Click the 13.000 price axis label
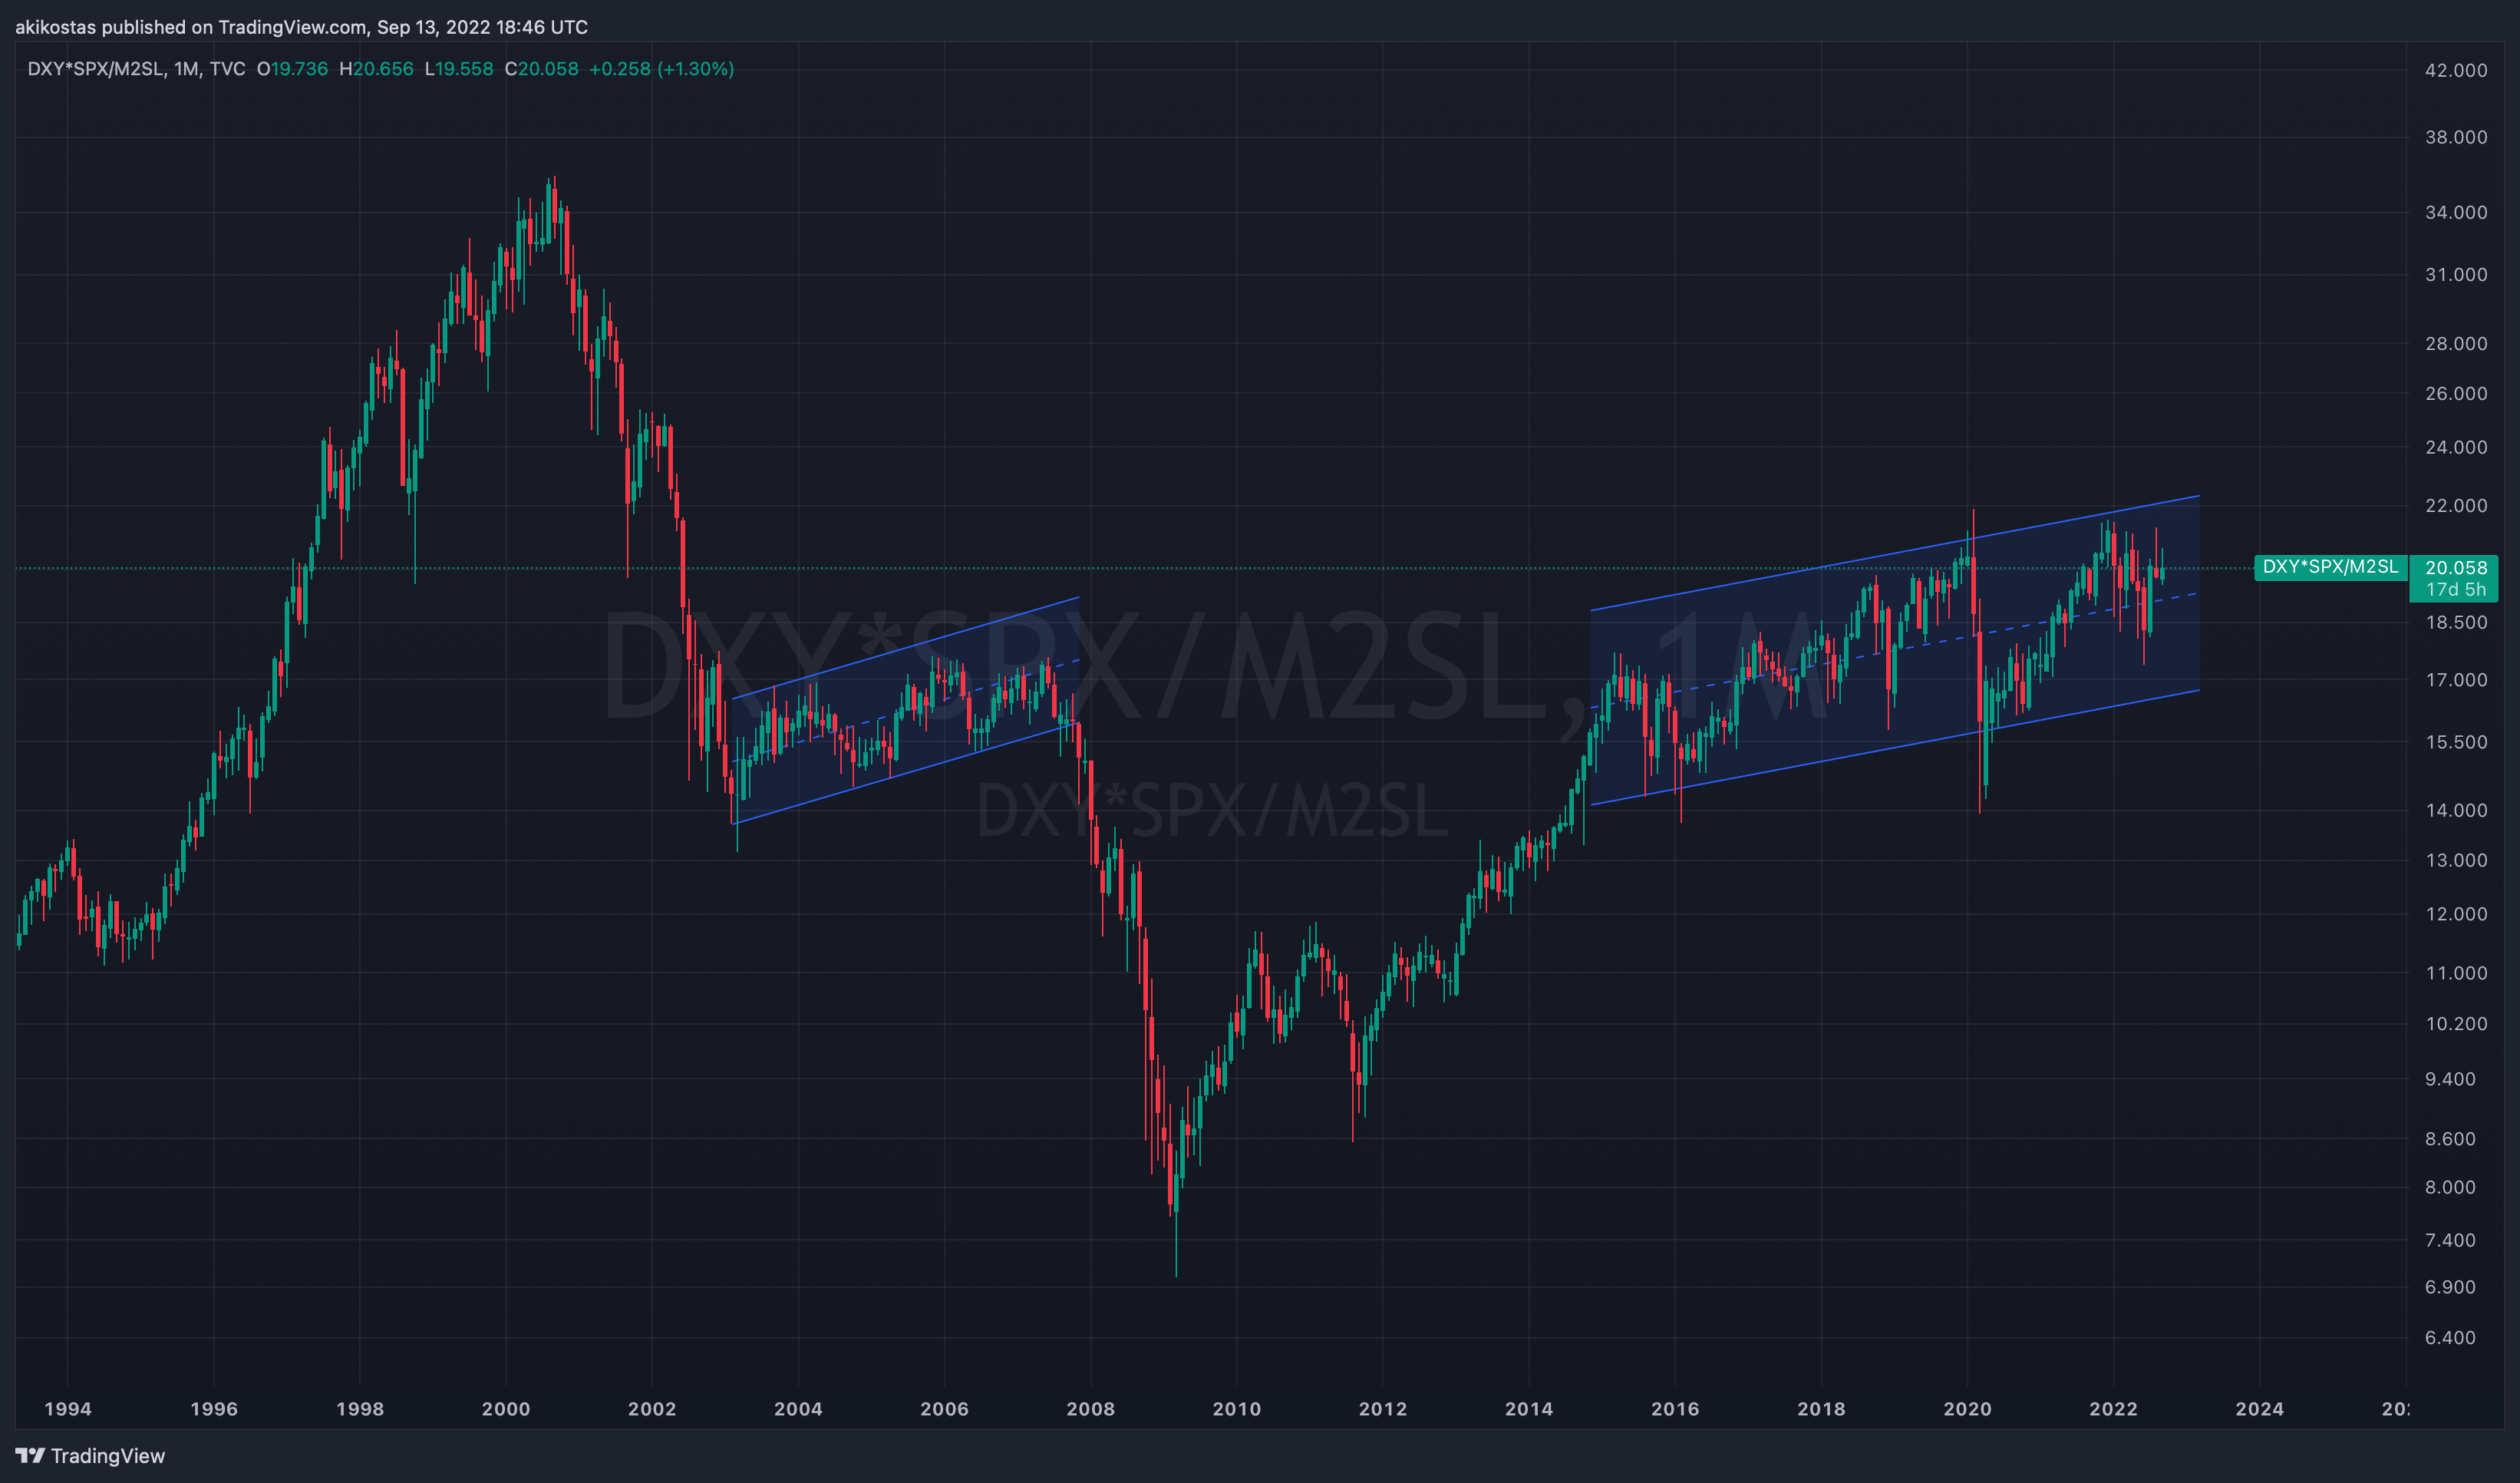2520x1483 pixels. (x=2456, y=860)
